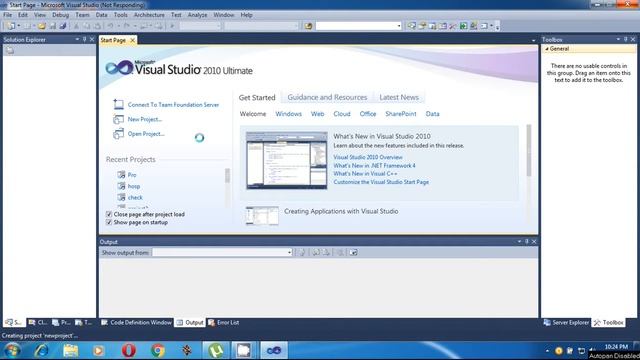The width and height of the screenshot is (640, 360).
Task: Click the Windows Start button
Action: click(12, 350)
